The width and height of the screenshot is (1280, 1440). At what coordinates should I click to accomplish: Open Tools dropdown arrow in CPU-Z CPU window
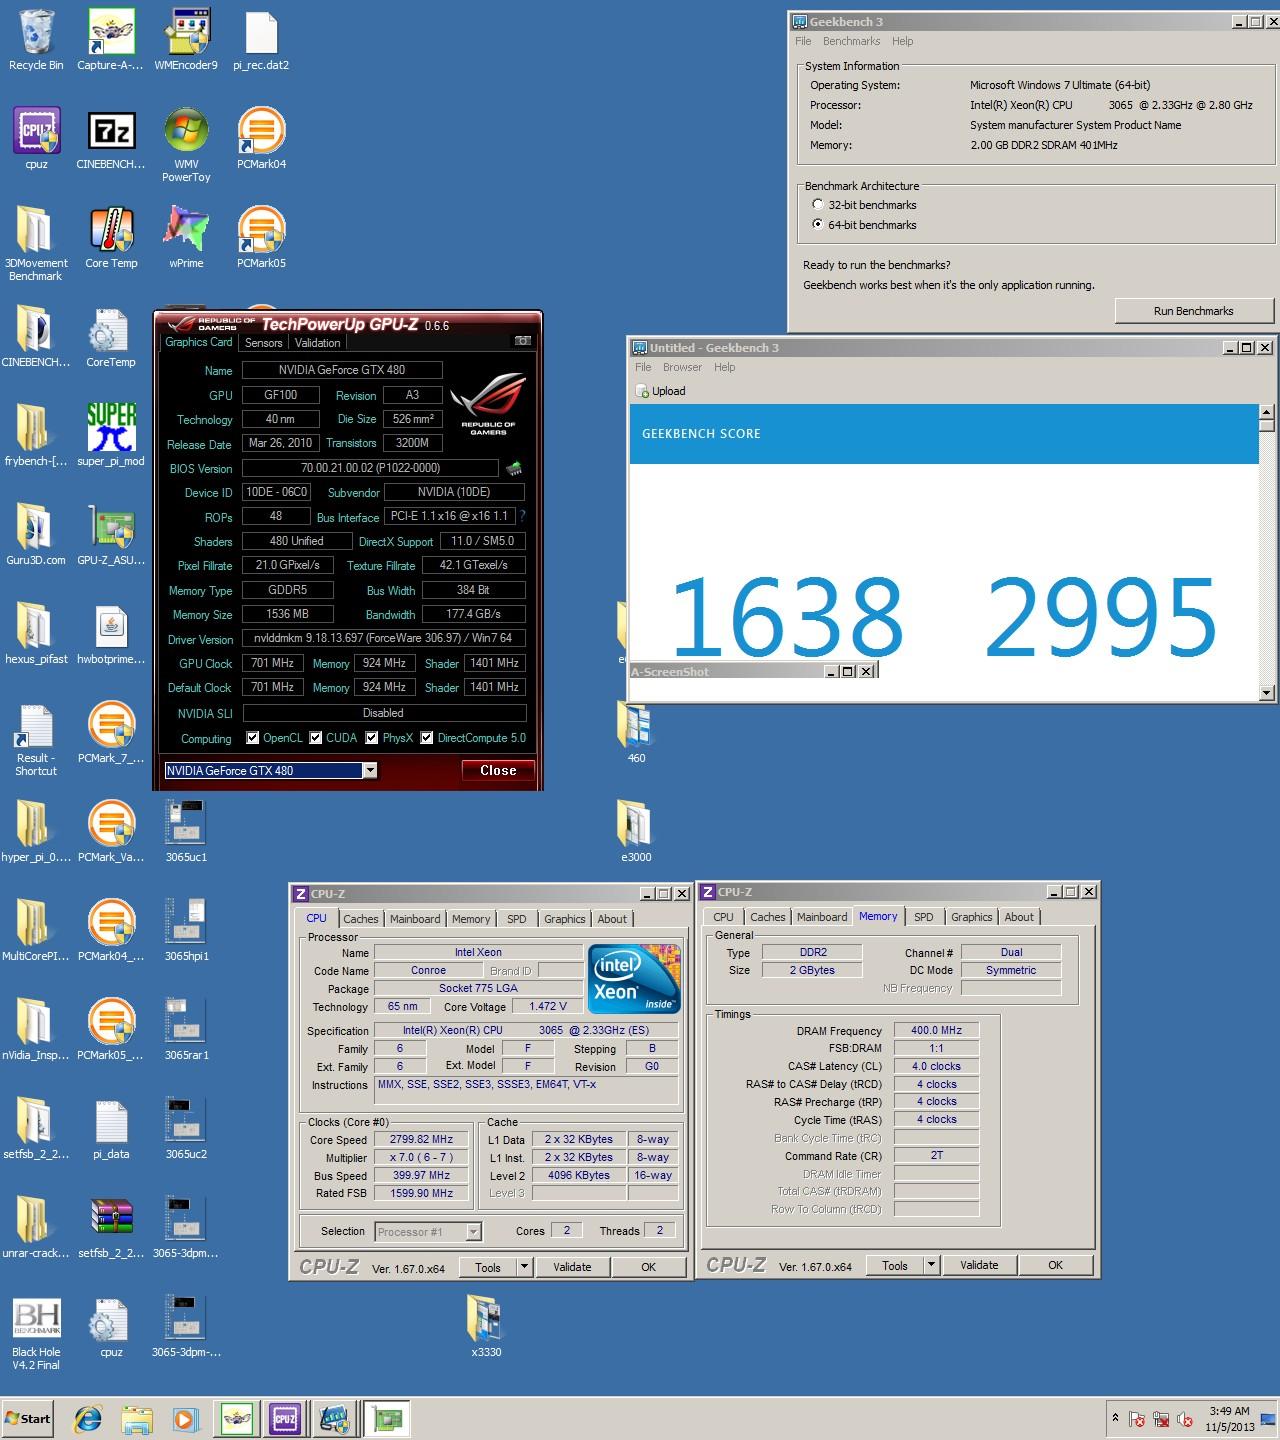coord(523,1267)
